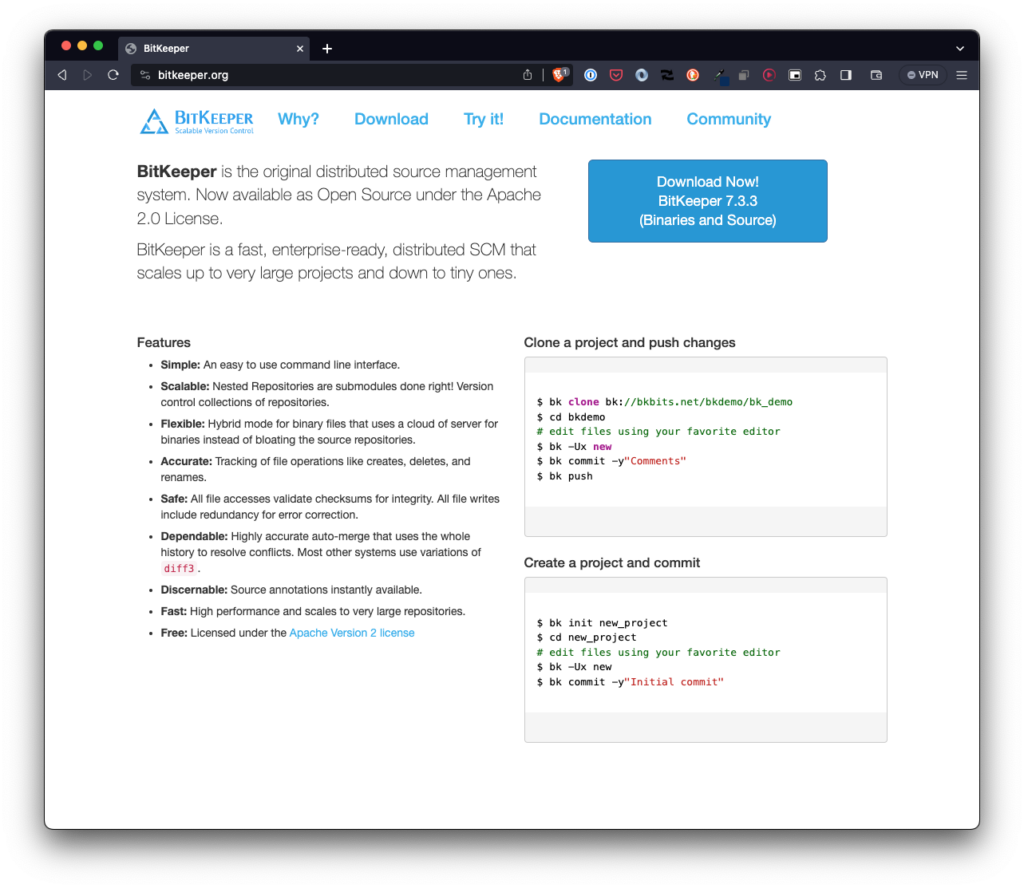
Task: Click the blue ring extension icon
Action: [x=641, y=75]
